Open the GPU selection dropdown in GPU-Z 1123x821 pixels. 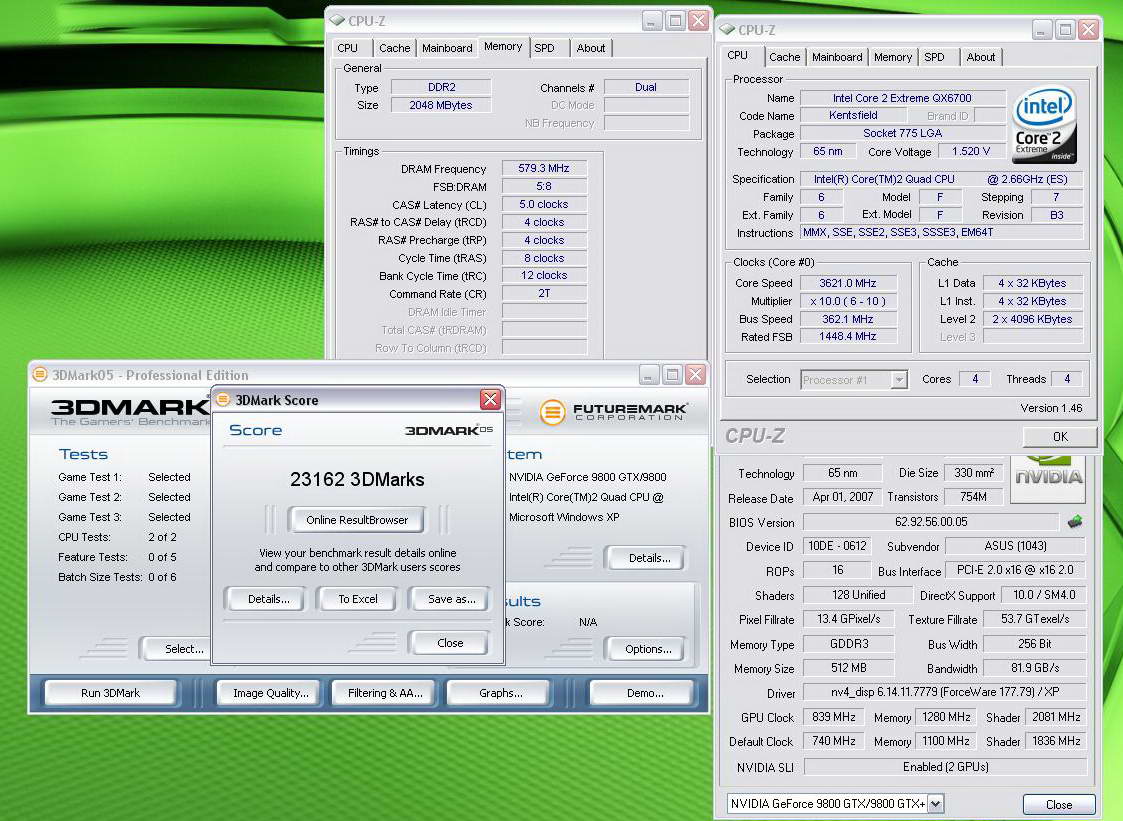click(x=935, y=804)
